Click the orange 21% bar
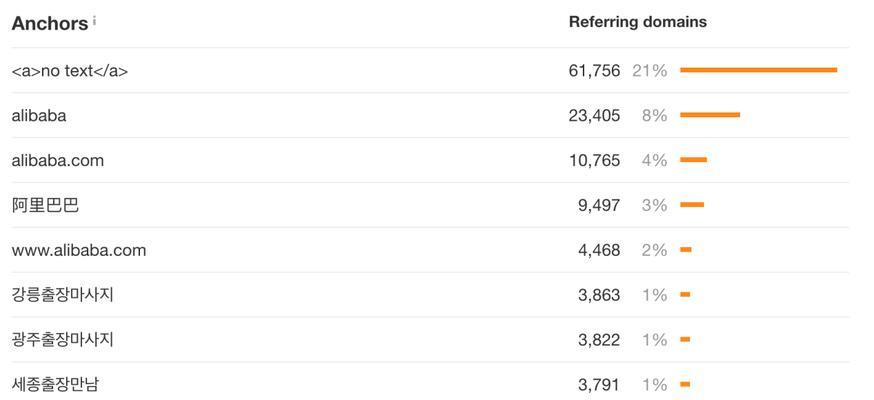The width and height of the screenshot is (874, 400). (759, 70)
